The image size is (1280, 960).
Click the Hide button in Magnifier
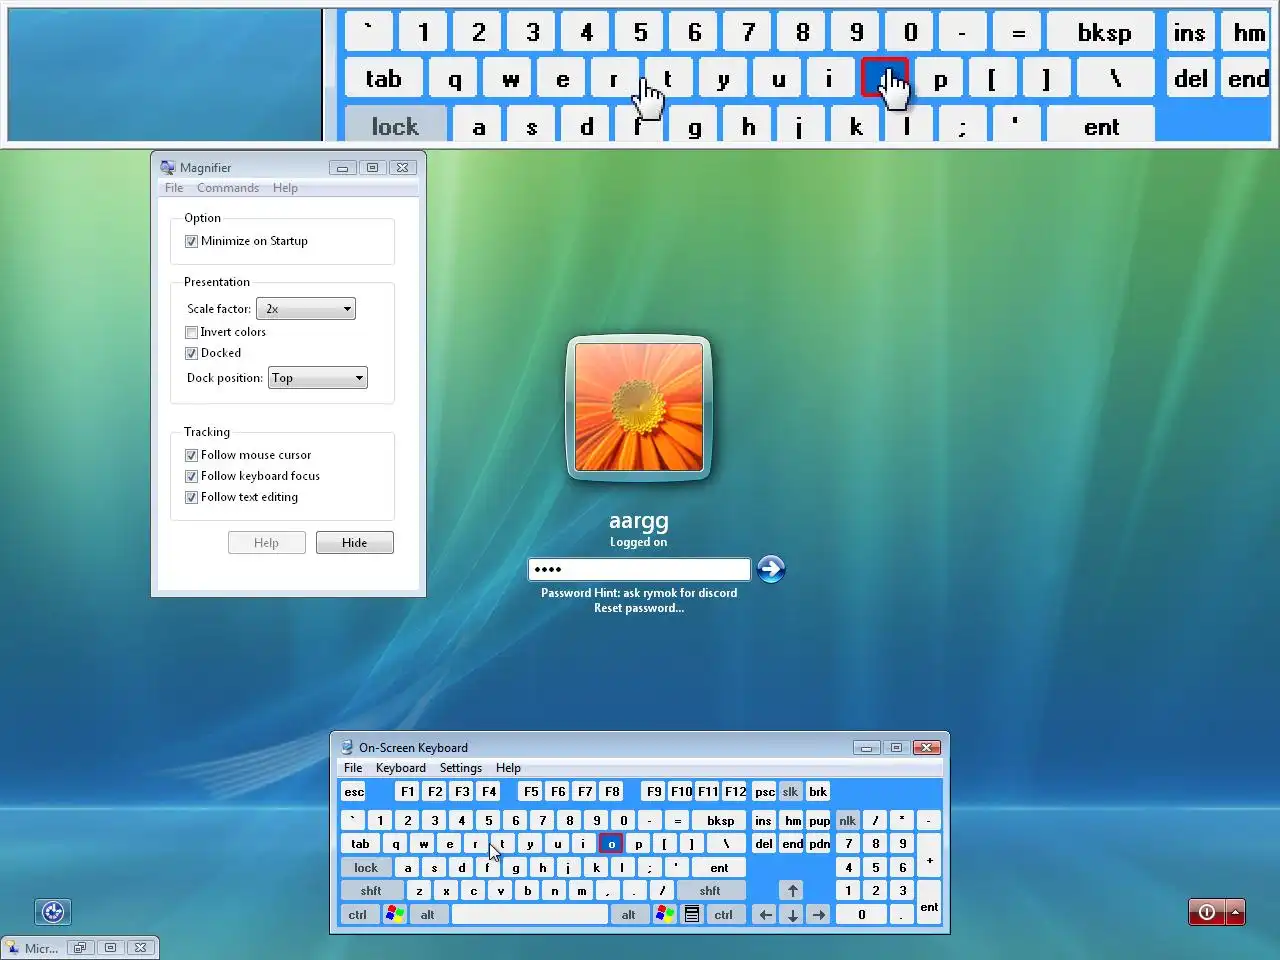click(x=355, y=542)
